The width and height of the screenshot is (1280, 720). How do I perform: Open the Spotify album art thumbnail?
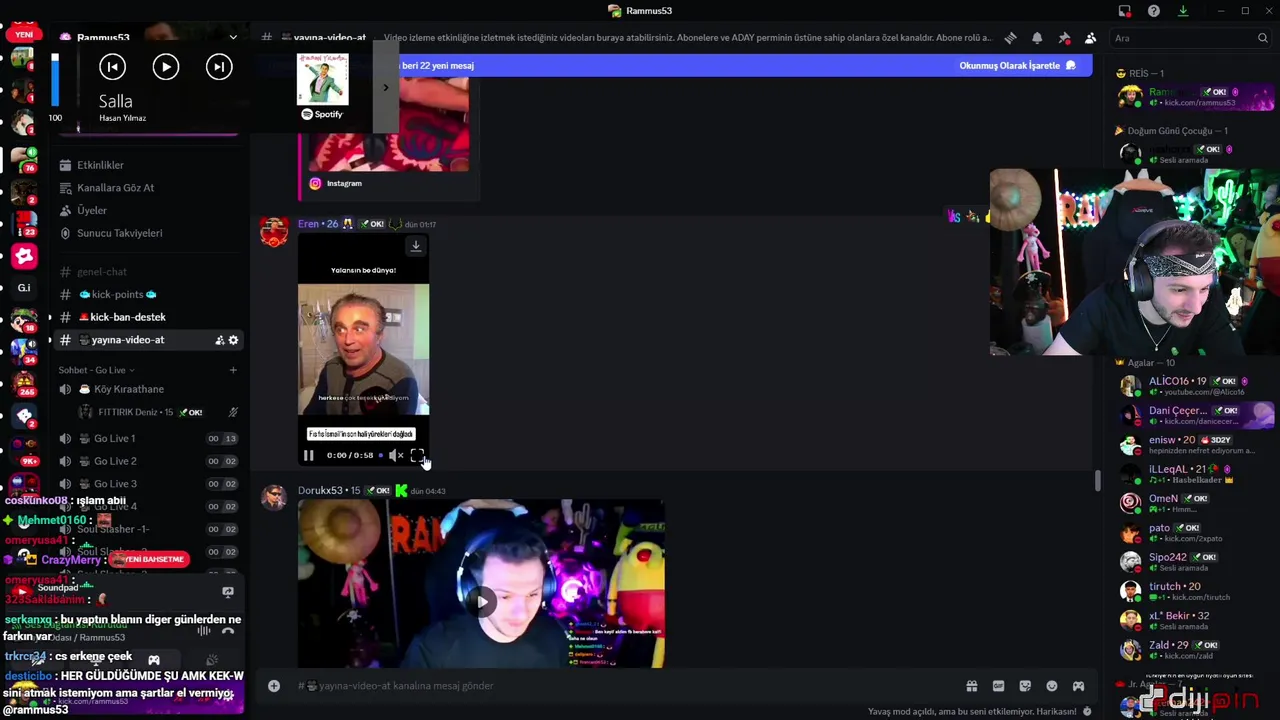point(322,81)
